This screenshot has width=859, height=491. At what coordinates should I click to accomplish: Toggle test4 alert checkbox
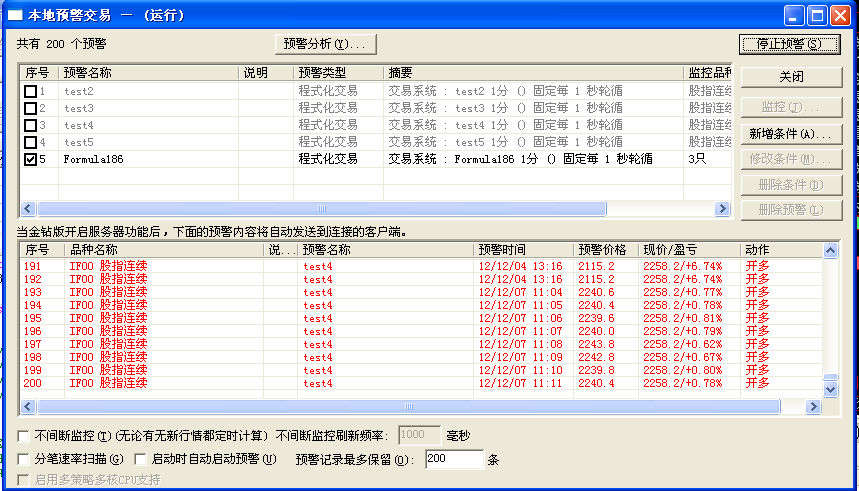click(31, 125)
